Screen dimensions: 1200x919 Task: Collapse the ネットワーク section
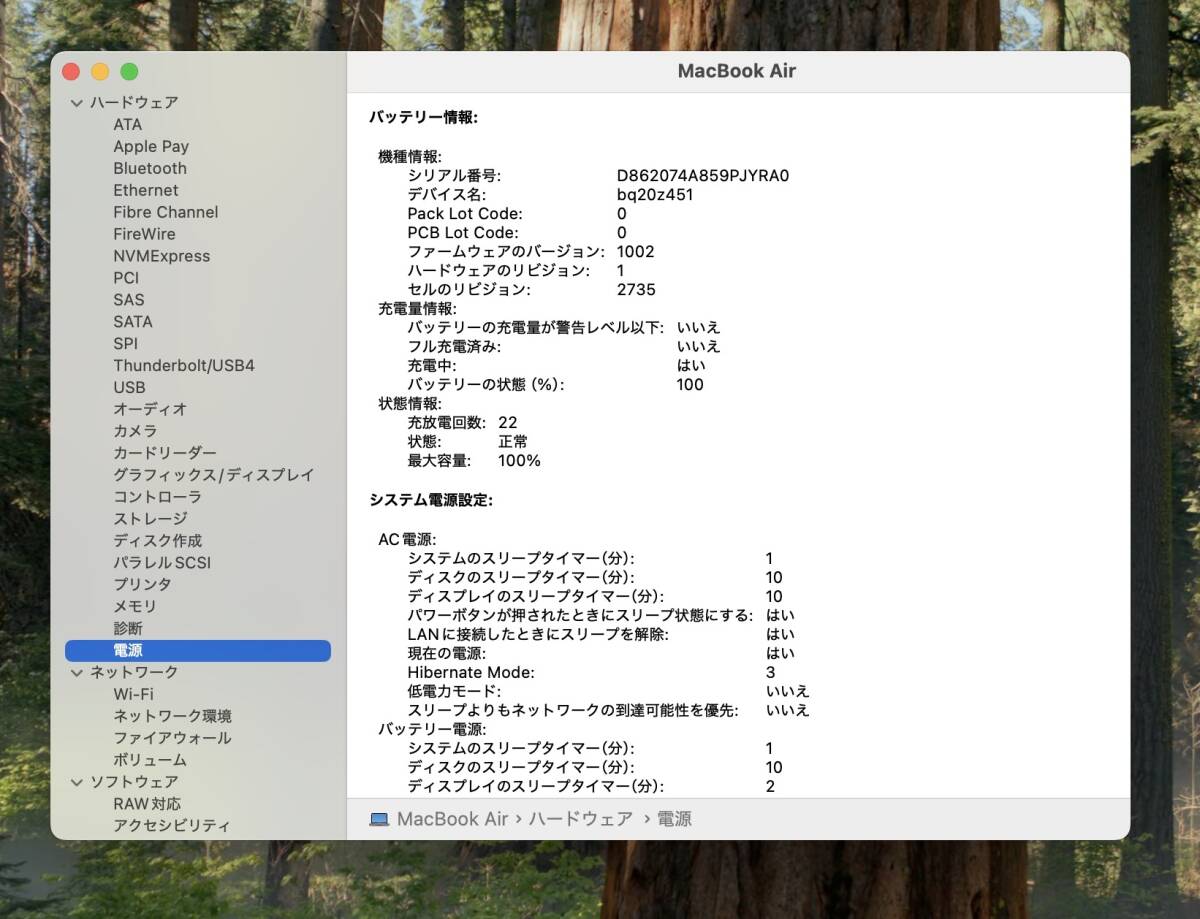click(x=76, y=673)
